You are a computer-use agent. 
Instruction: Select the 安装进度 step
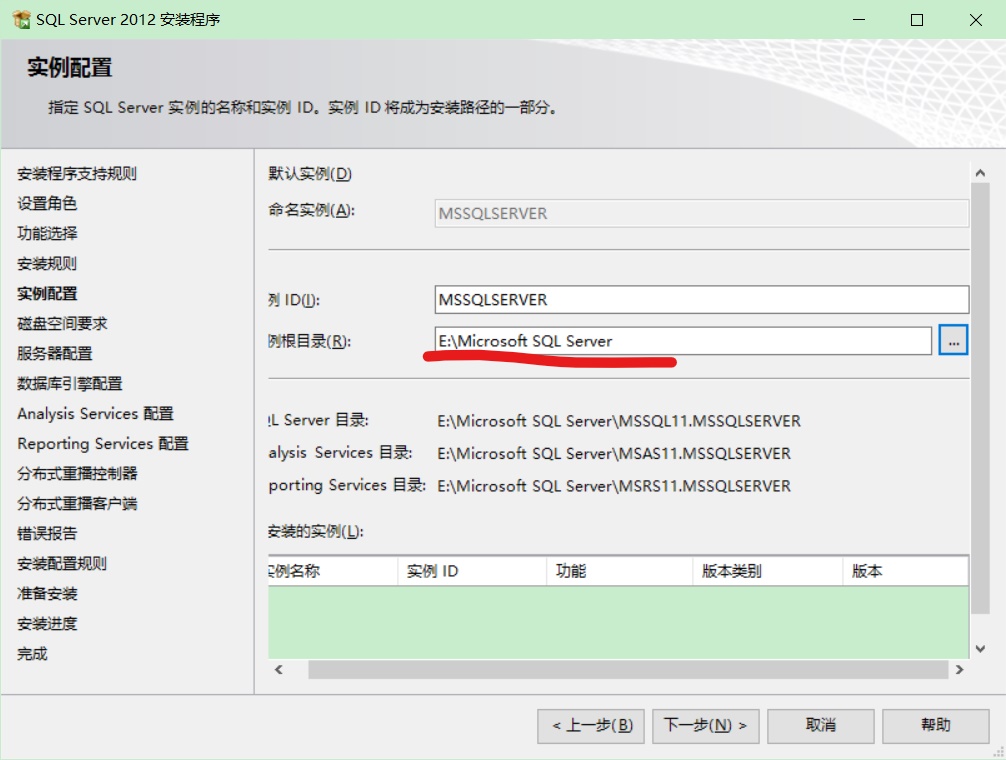[47, 624]
